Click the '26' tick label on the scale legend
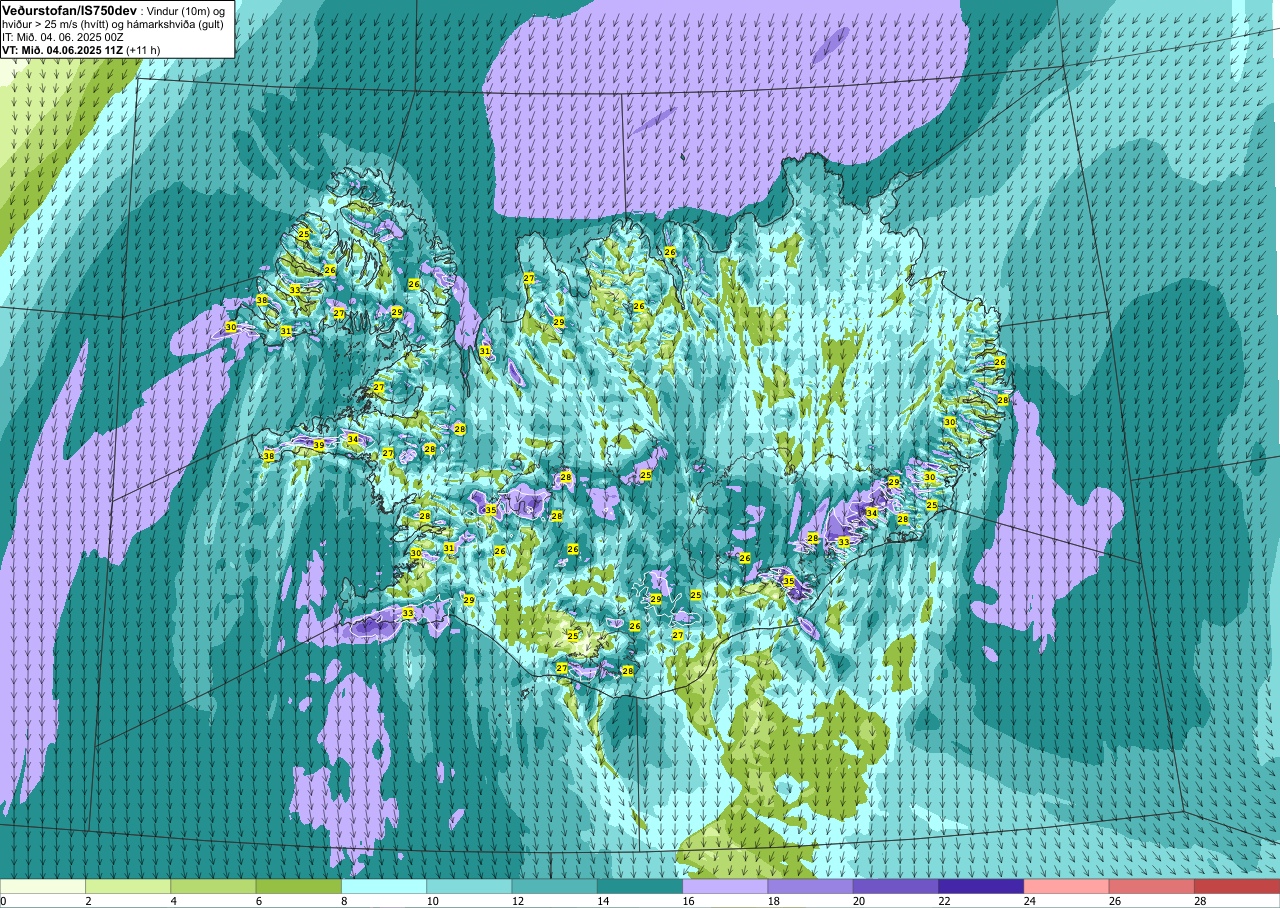 (1113, 901)
